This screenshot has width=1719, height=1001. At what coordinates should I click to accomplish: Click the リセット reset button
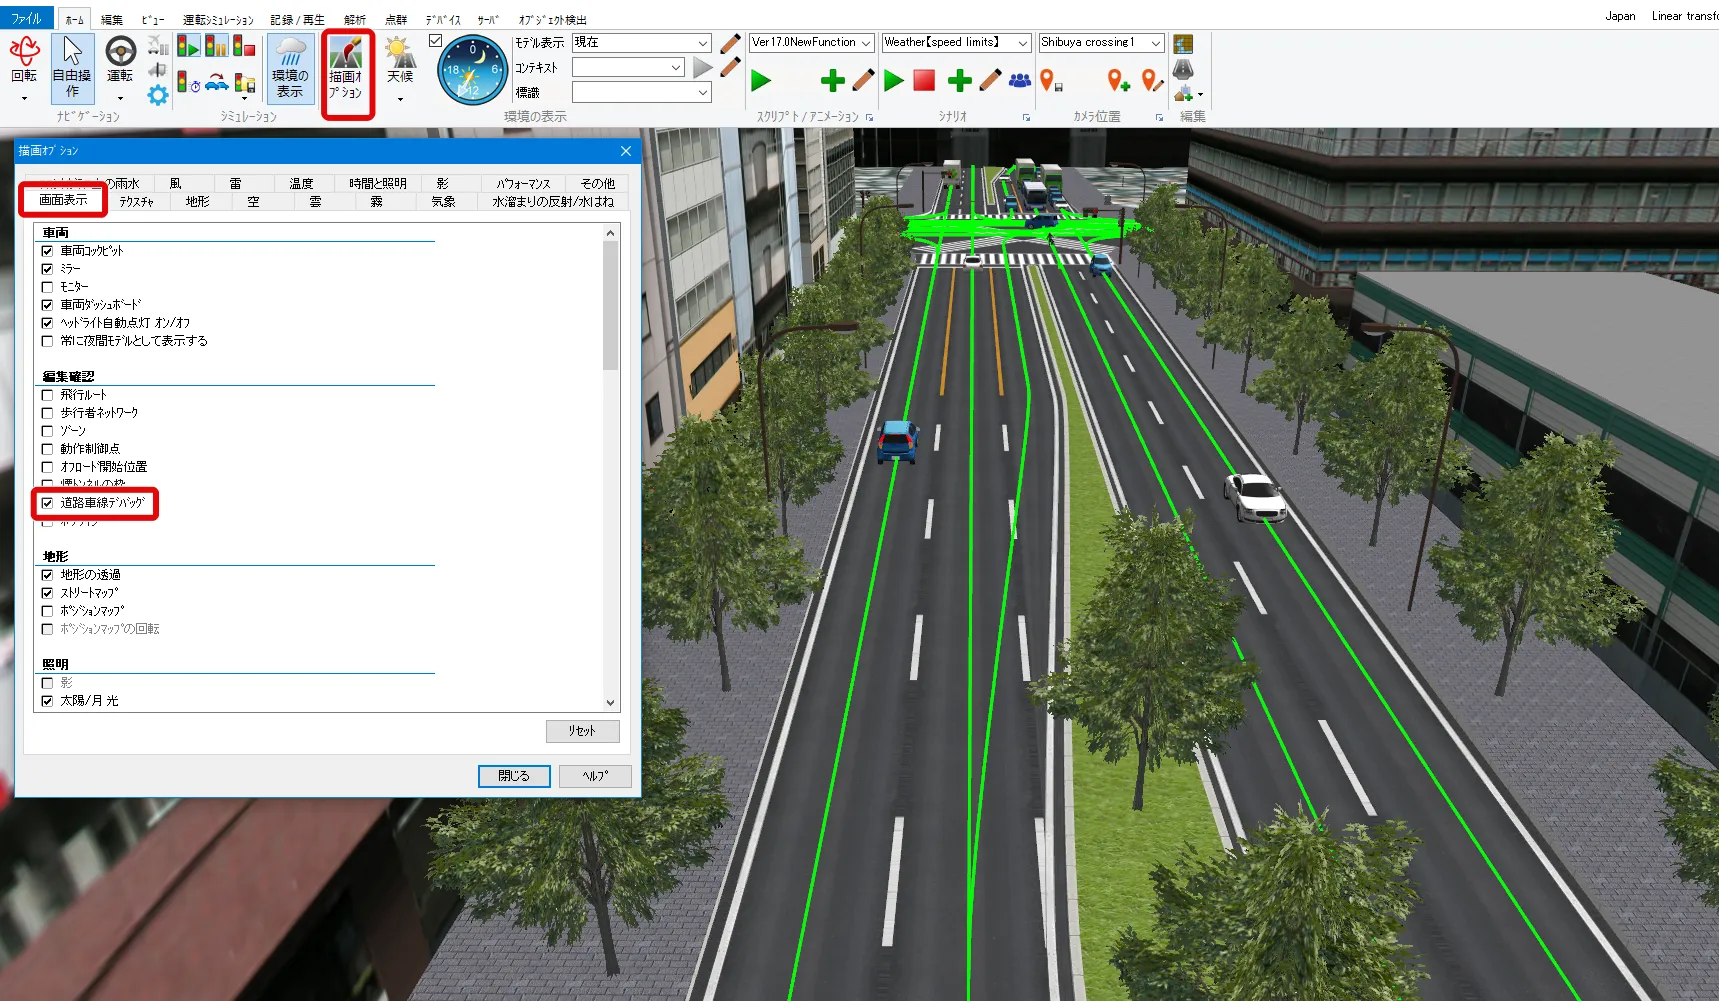pos(582,731)
